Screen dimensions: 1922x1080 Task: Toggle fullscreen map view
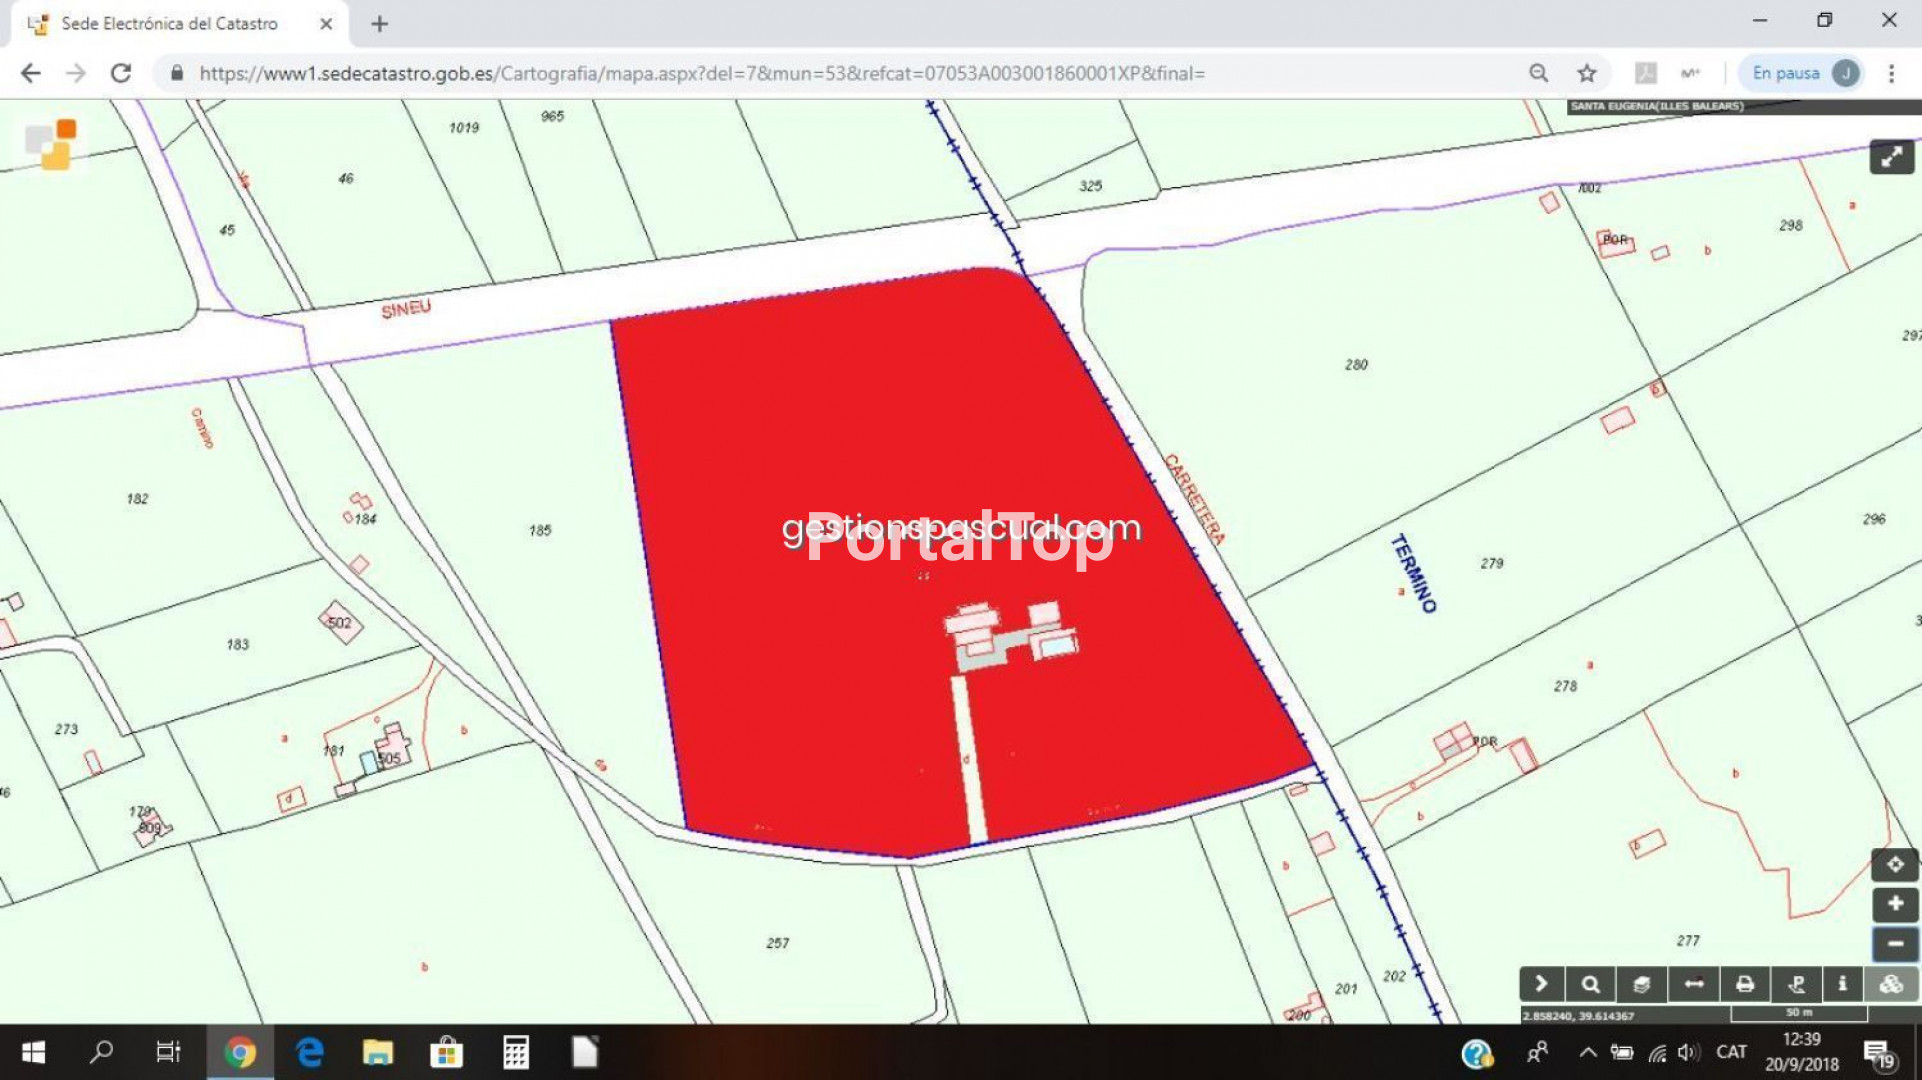coord(1891,157)
